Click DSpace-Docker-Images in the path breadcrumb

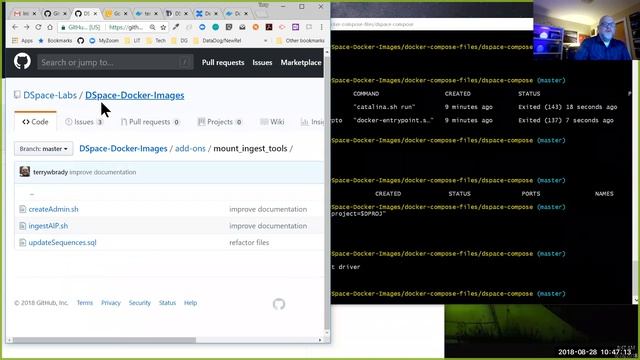click(x=123, y=149)
